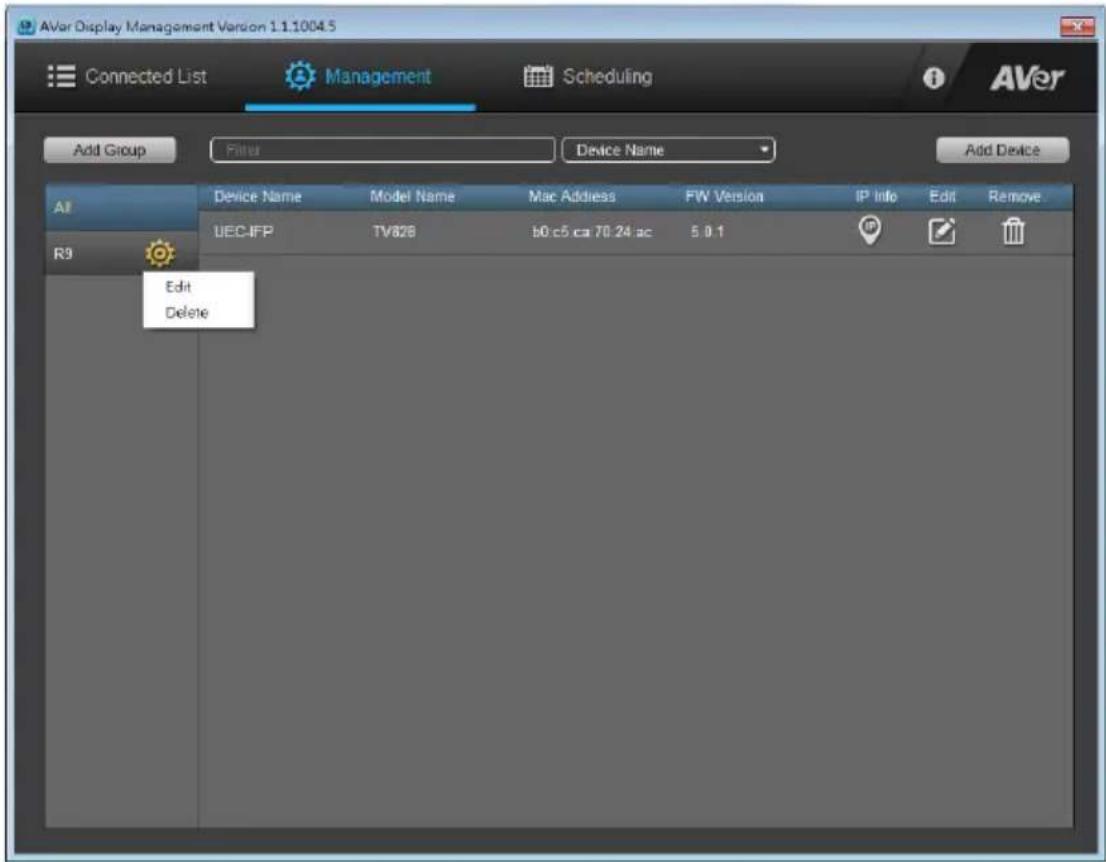The width and height of the screenshot is (1106, 862).
Task: Switch to the Connected List tab
Action: (128, 76)
